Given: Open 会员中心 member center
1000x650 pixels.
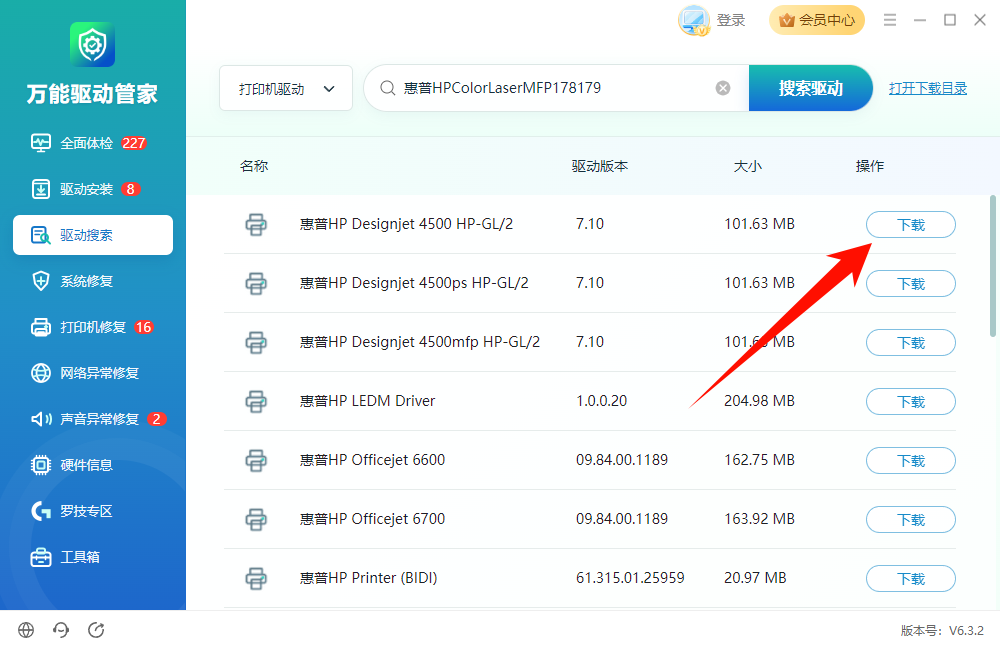Looking at the screenshot, I should coord(816,20).
